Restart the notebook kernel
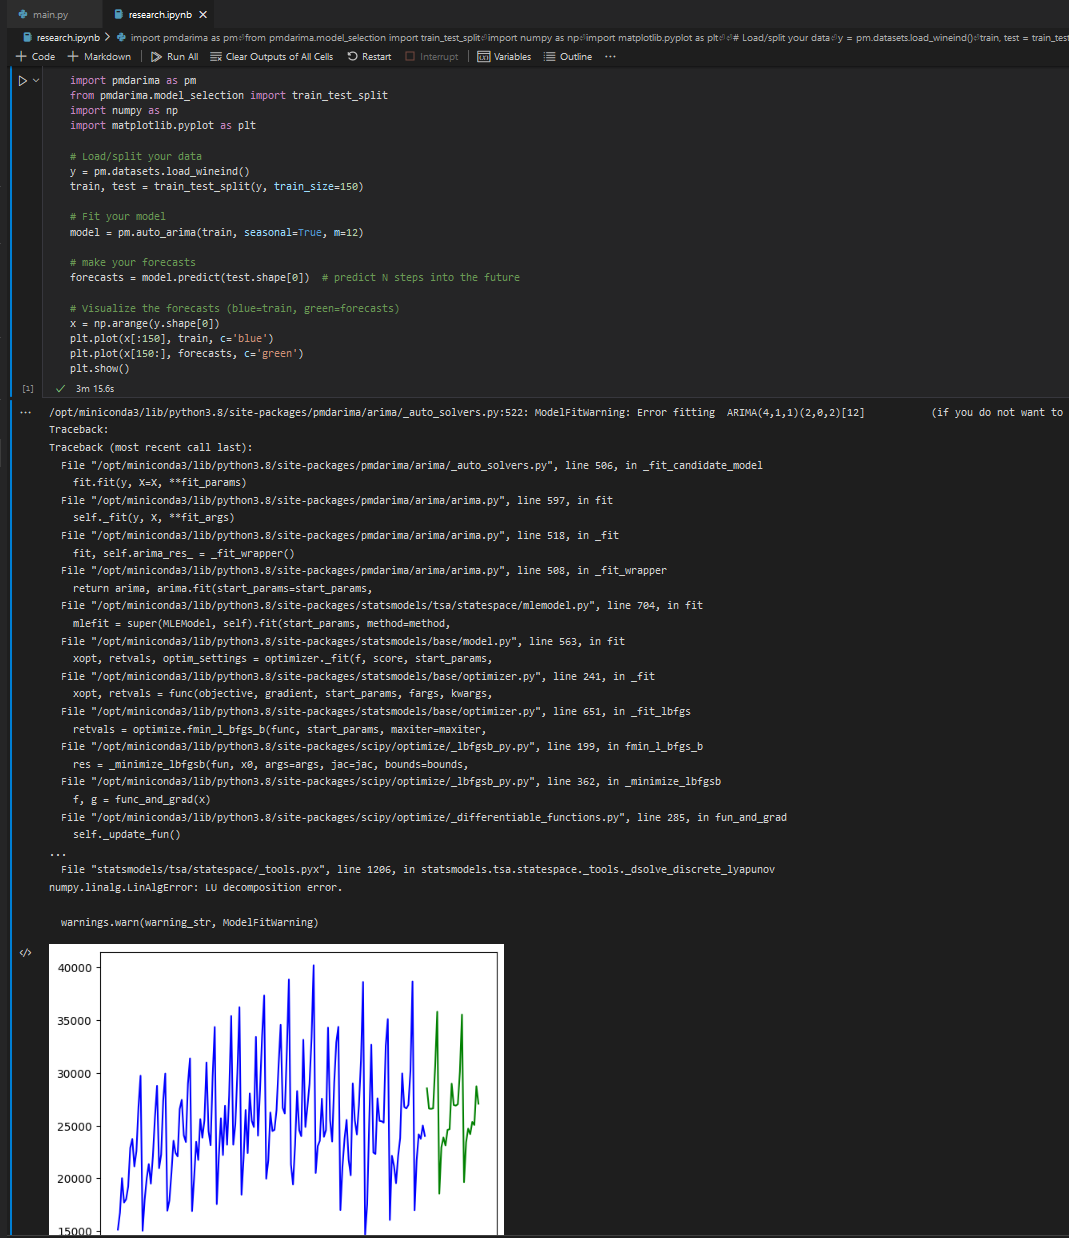The image size is (1069, 1238). pos(368,57)
